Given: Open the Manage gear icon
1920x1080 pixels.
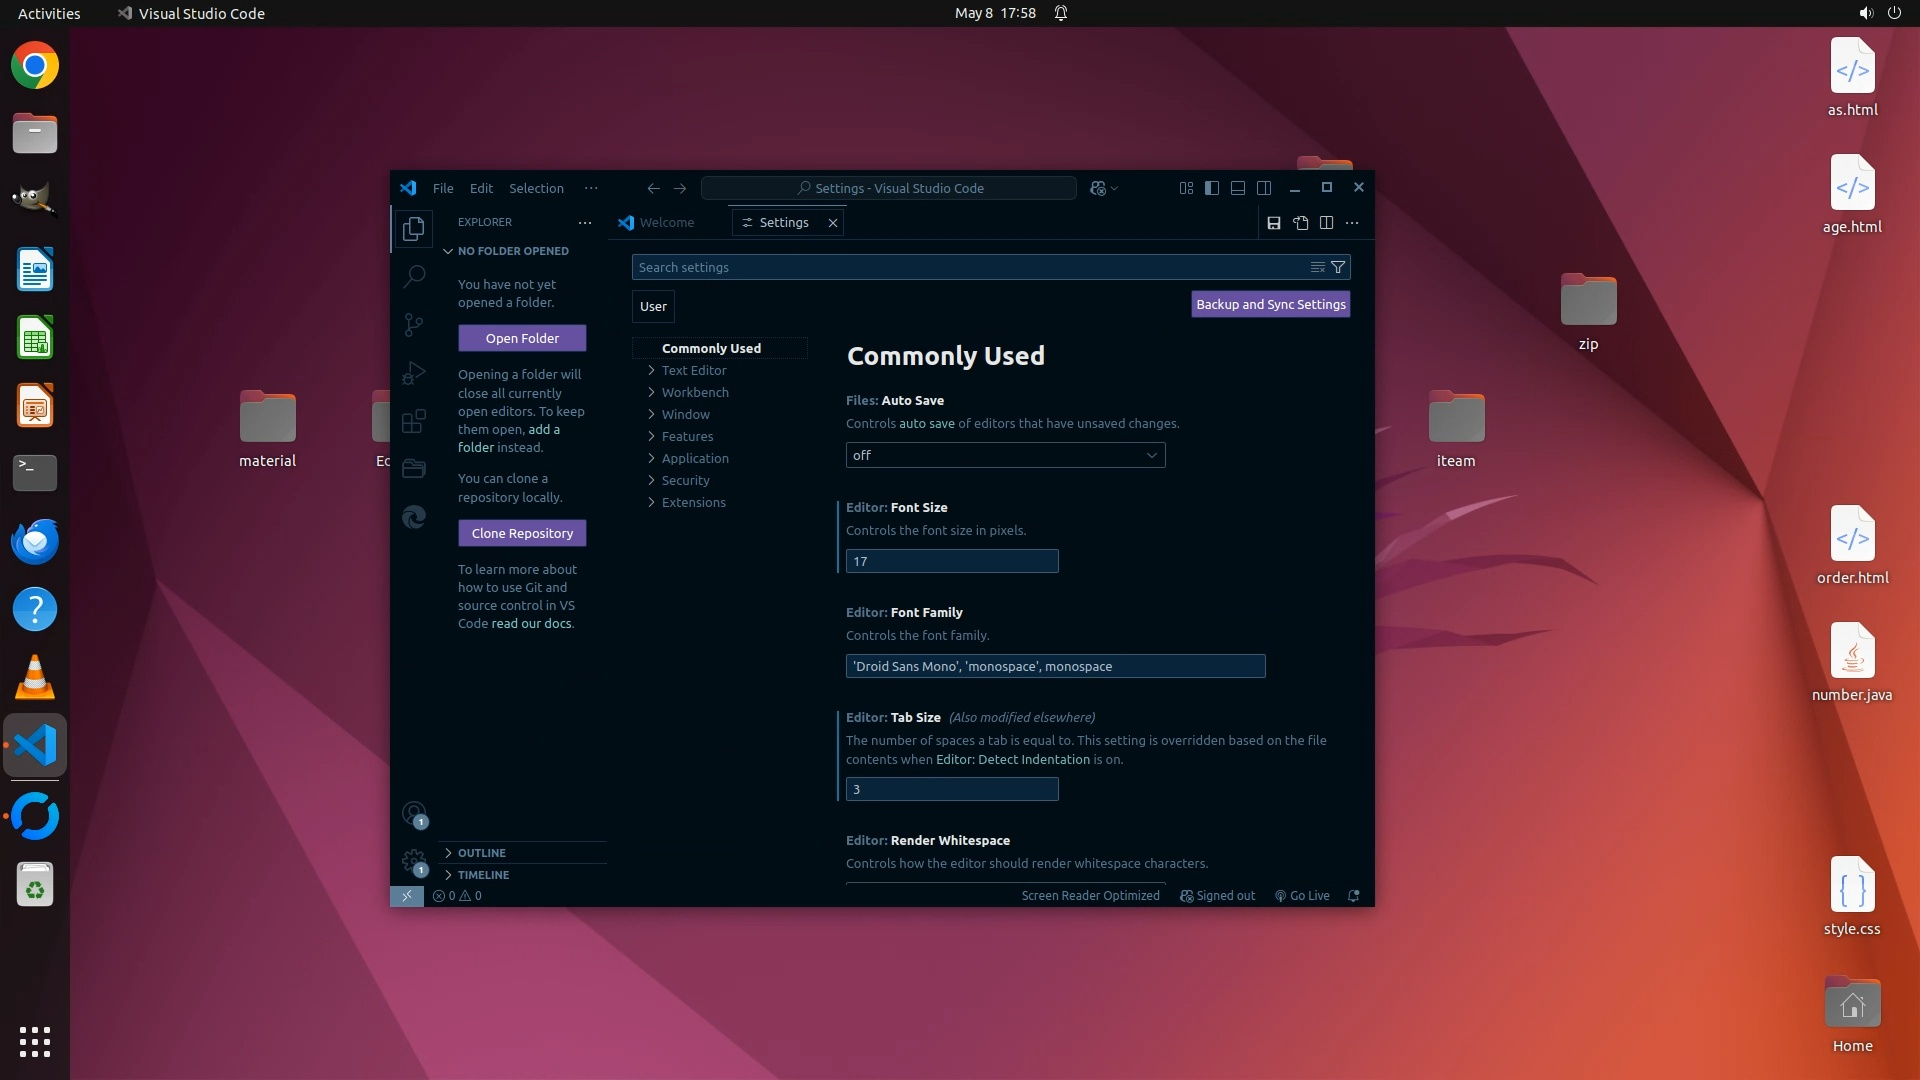Looking at the screenshot, I should 413,860.
